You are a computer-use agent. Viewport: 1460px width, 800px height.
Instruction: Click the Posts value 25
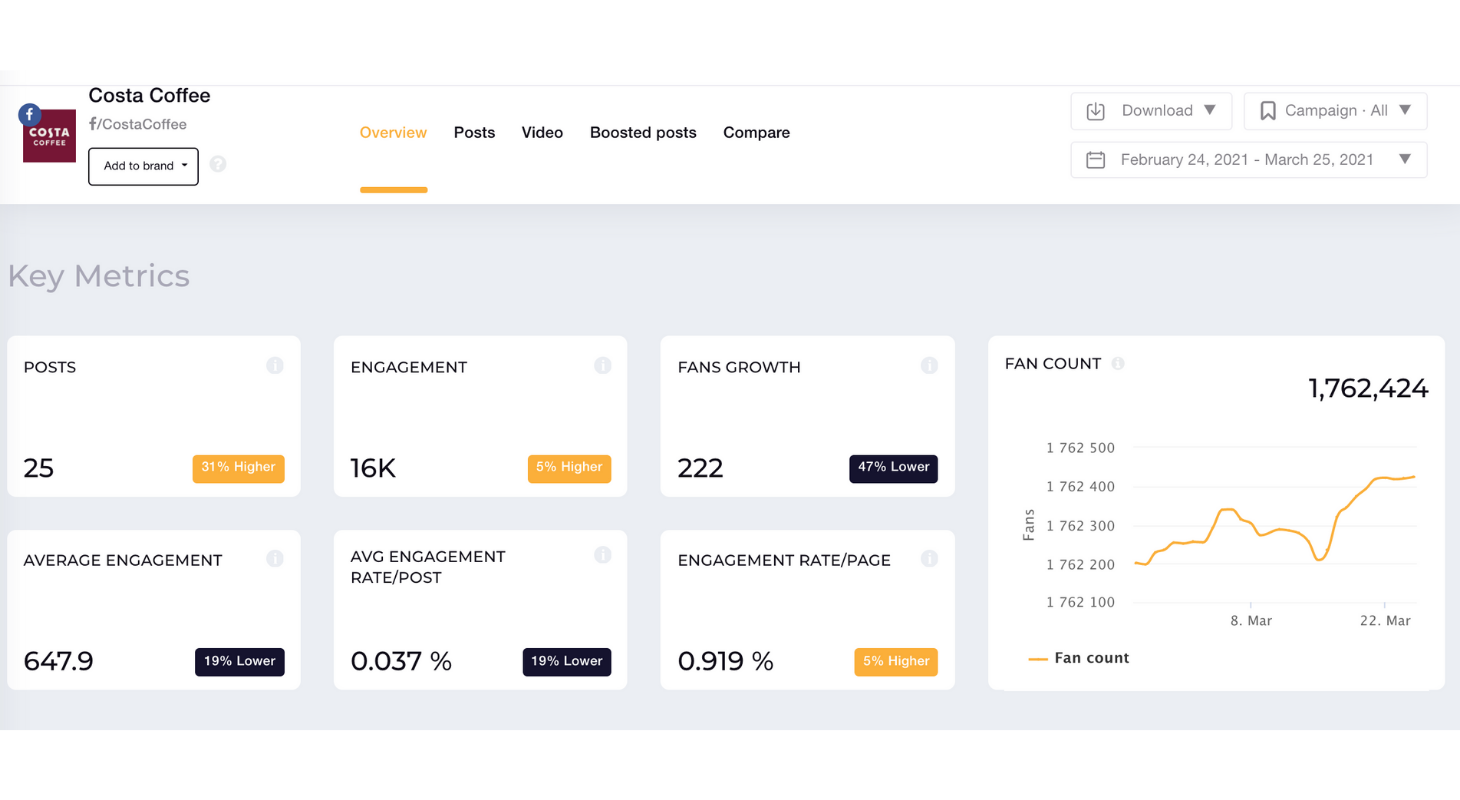(39, 468)
